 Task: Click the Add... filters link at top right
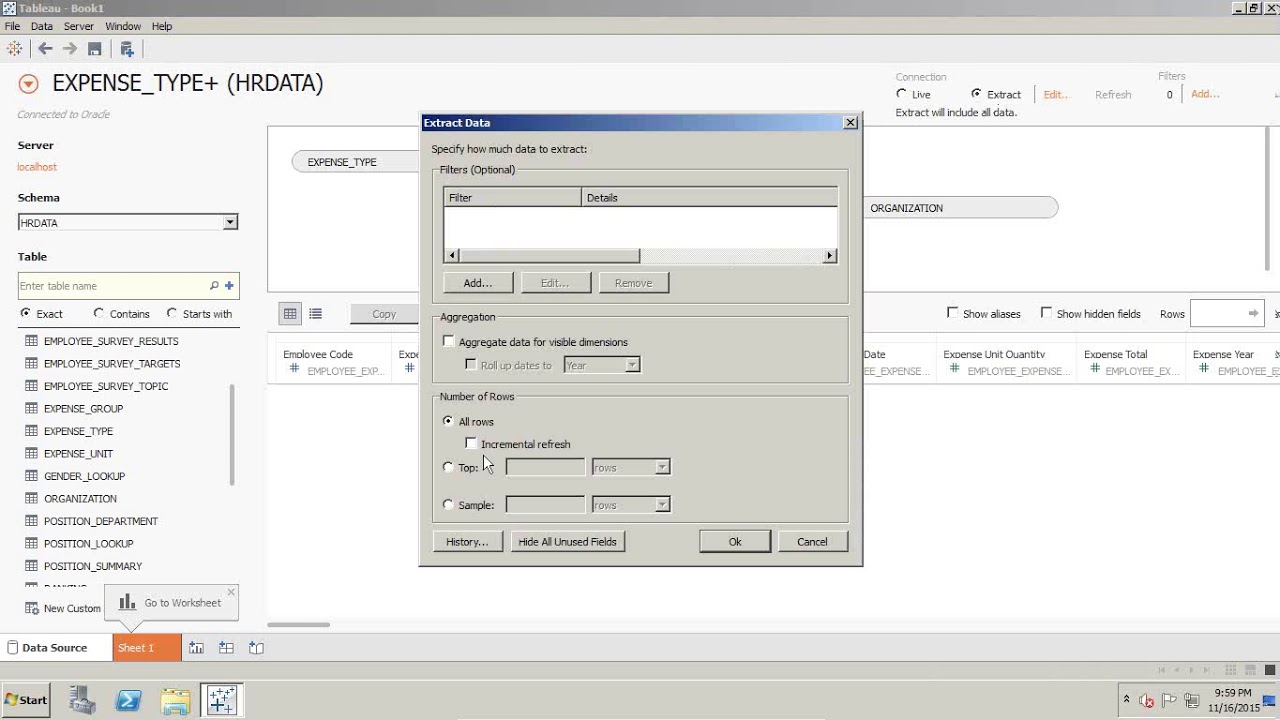point(1205,94)
